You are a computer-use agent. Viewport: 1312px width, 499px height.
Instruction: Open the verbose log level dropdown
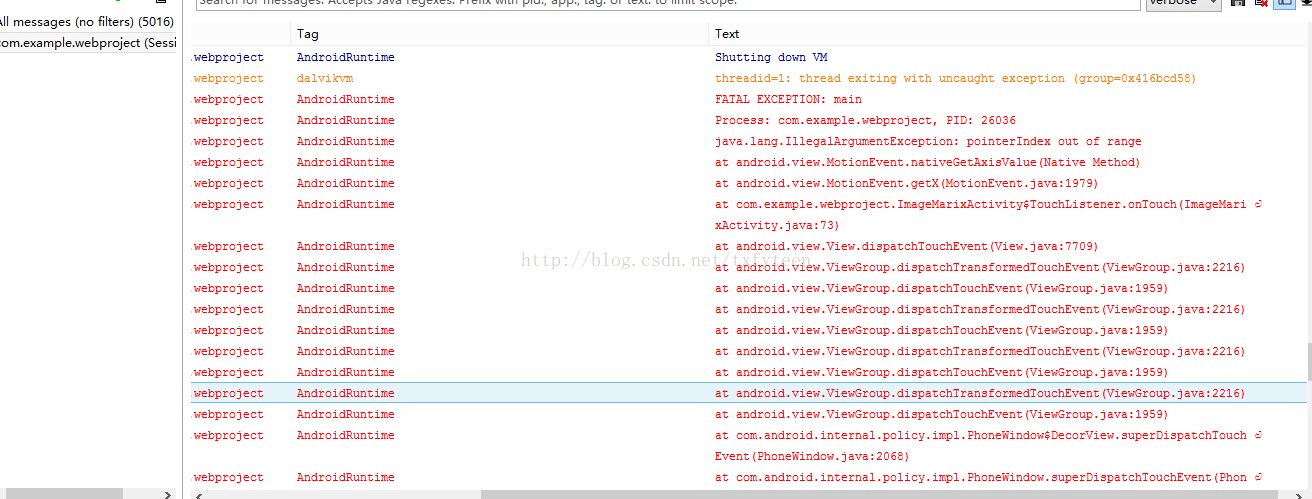1183,4
